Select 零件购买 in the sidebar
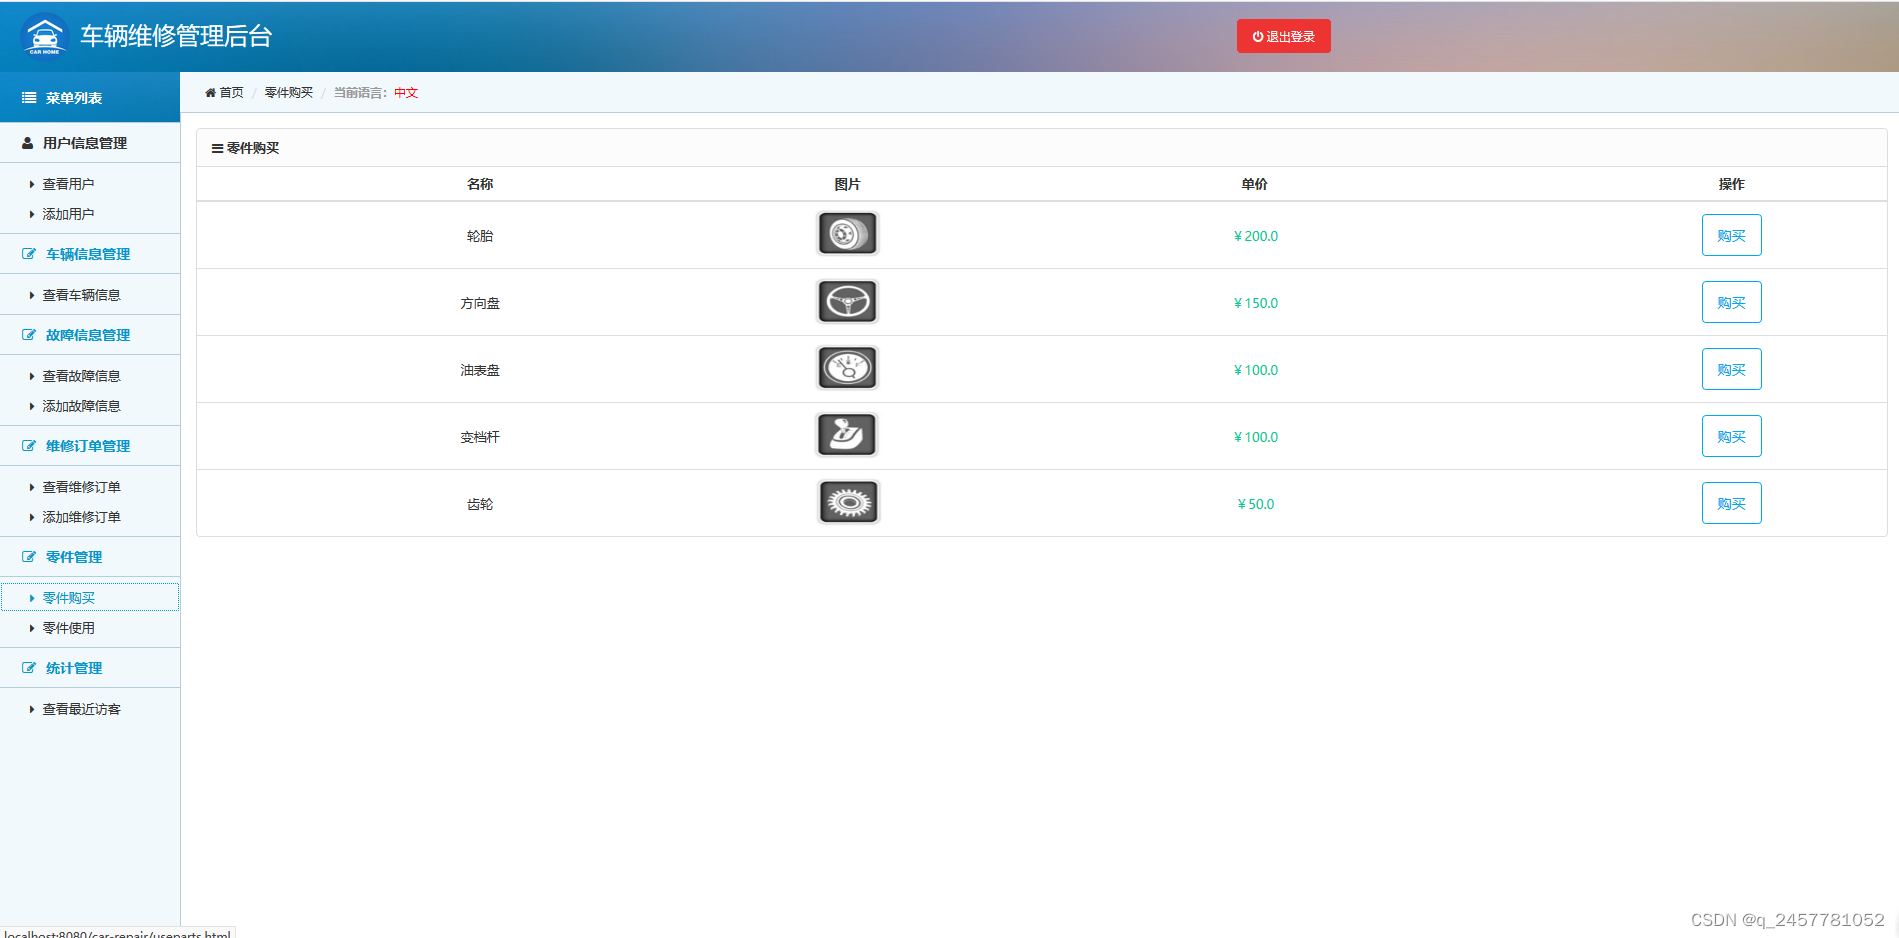The height and width of the screenshot is (938, 1899). [x=90, y=597]
